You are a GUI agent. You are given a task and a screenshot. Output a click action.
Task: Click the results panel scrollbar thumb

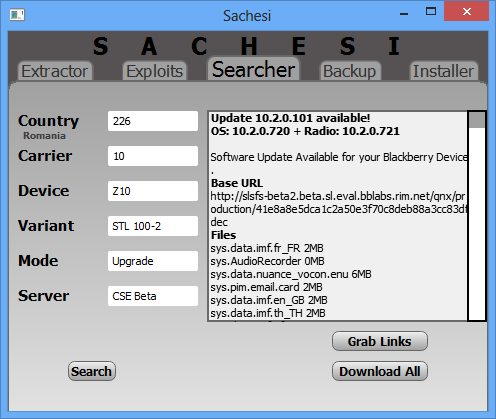point(477,120)
